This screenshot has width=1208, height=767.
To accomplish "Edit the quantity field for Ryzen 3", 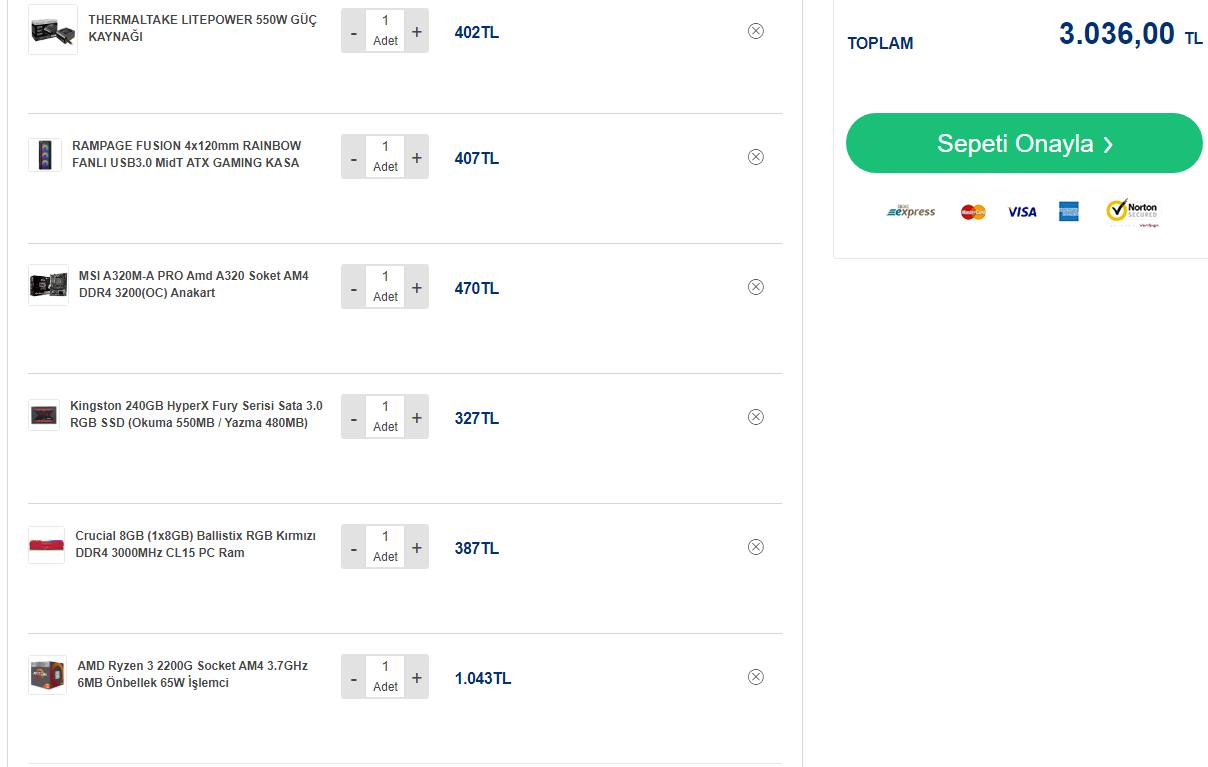I will pos(385,666).
